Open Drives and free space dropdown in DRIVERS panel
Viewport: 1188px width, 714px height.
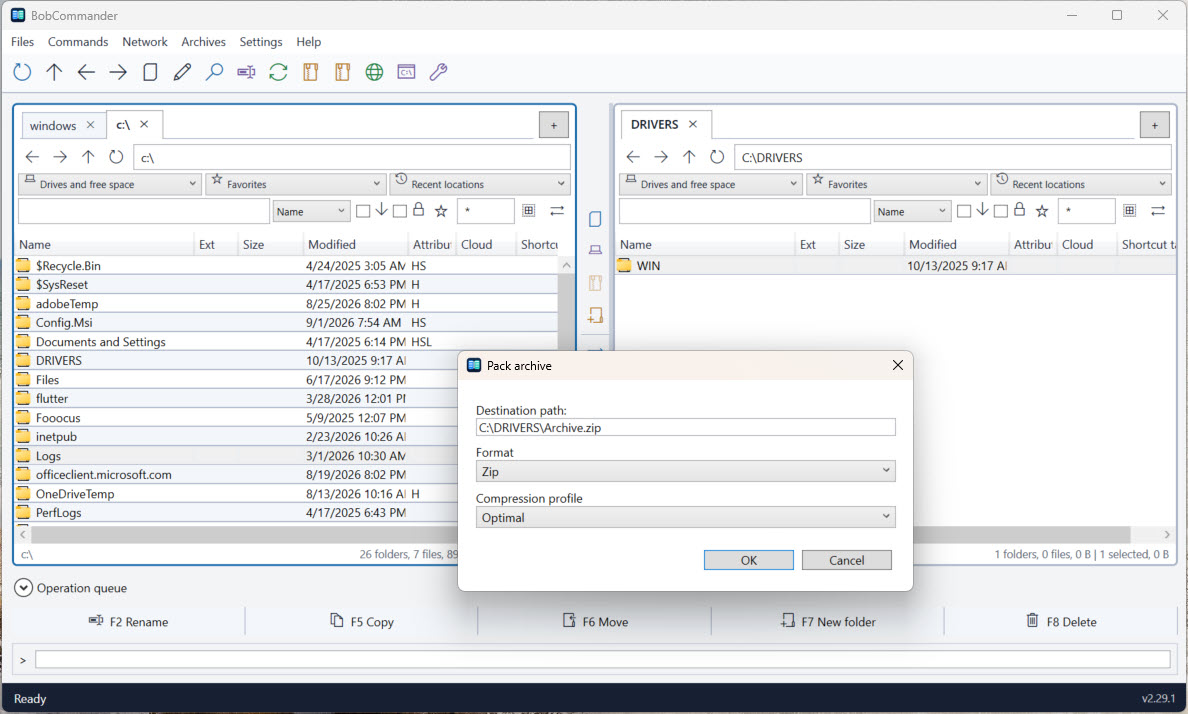[x=711, y=184]
